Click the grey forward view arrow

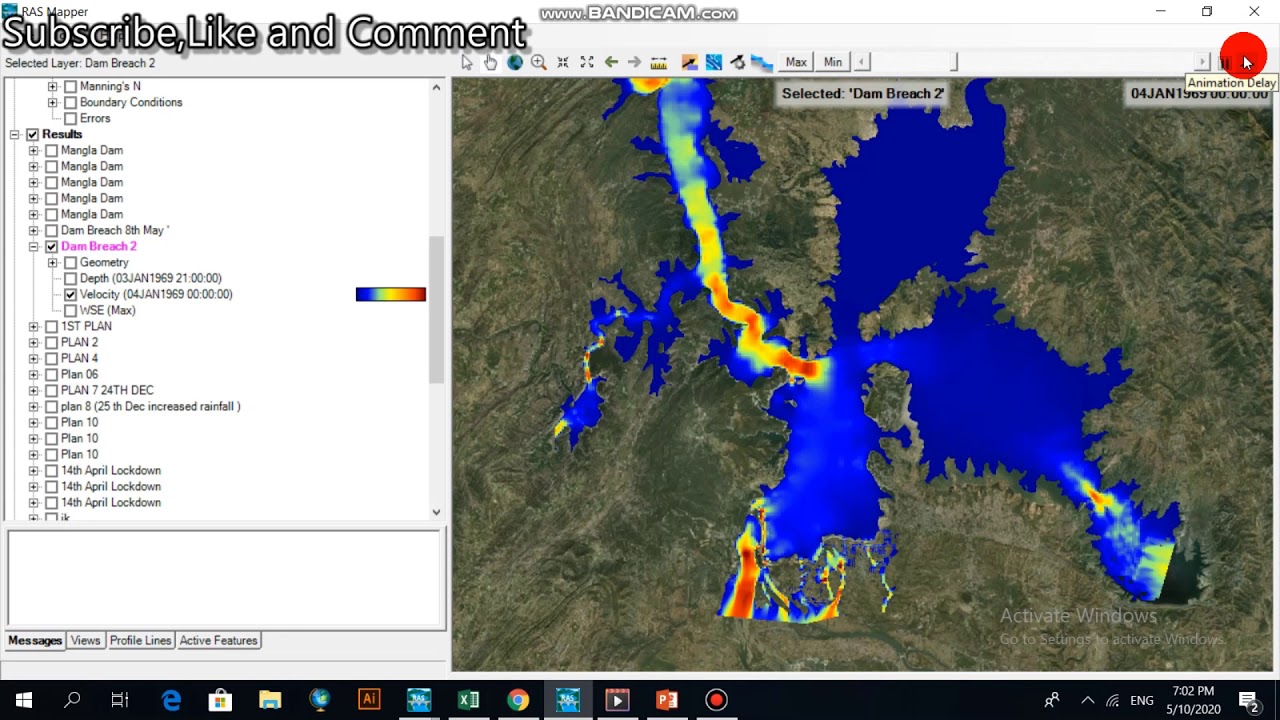point(635,62)
